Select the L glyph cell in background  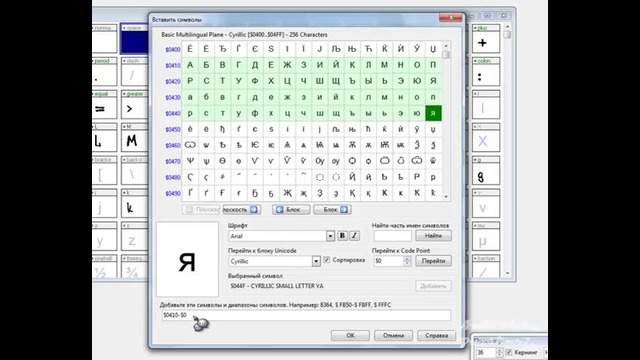click(x=104, y=138)
